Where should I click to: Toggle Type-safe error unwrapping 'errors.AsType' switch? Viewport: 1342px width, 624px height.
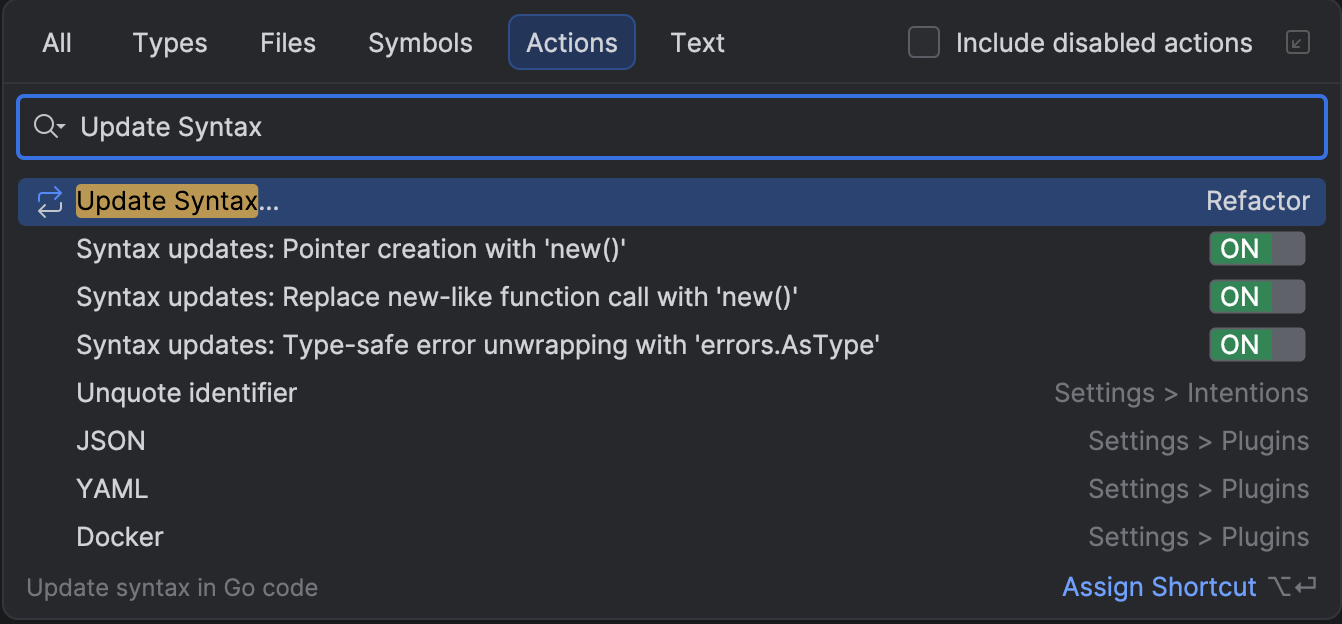pos(1256,345)
